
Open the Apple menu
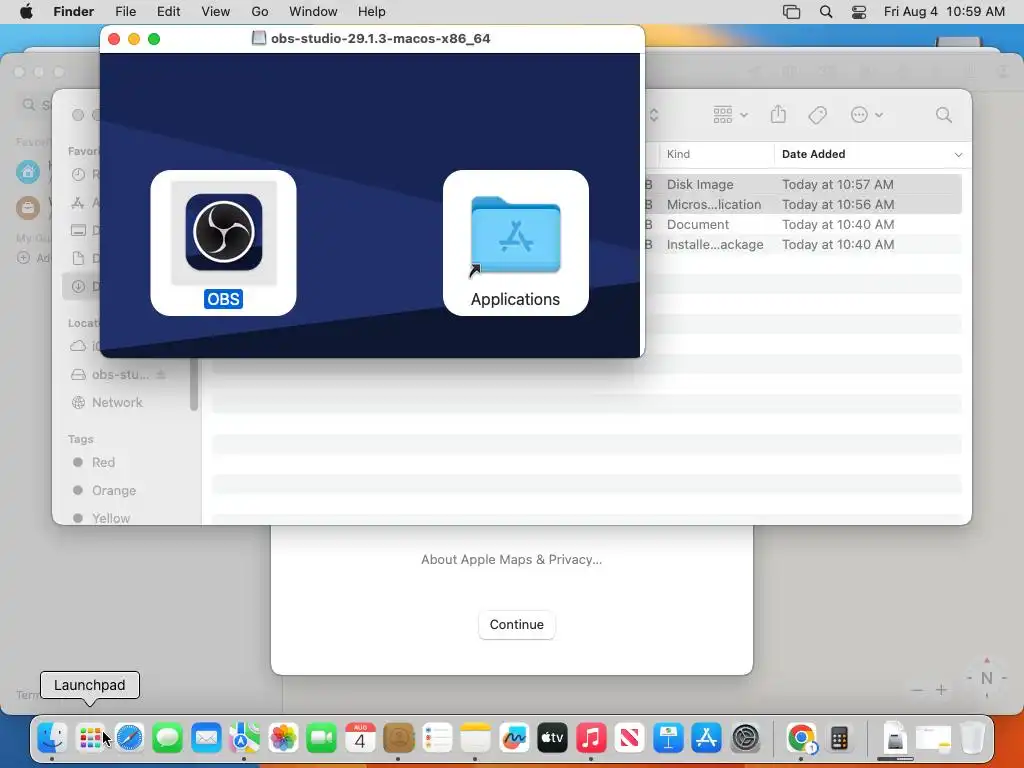[x=26, y=12]
